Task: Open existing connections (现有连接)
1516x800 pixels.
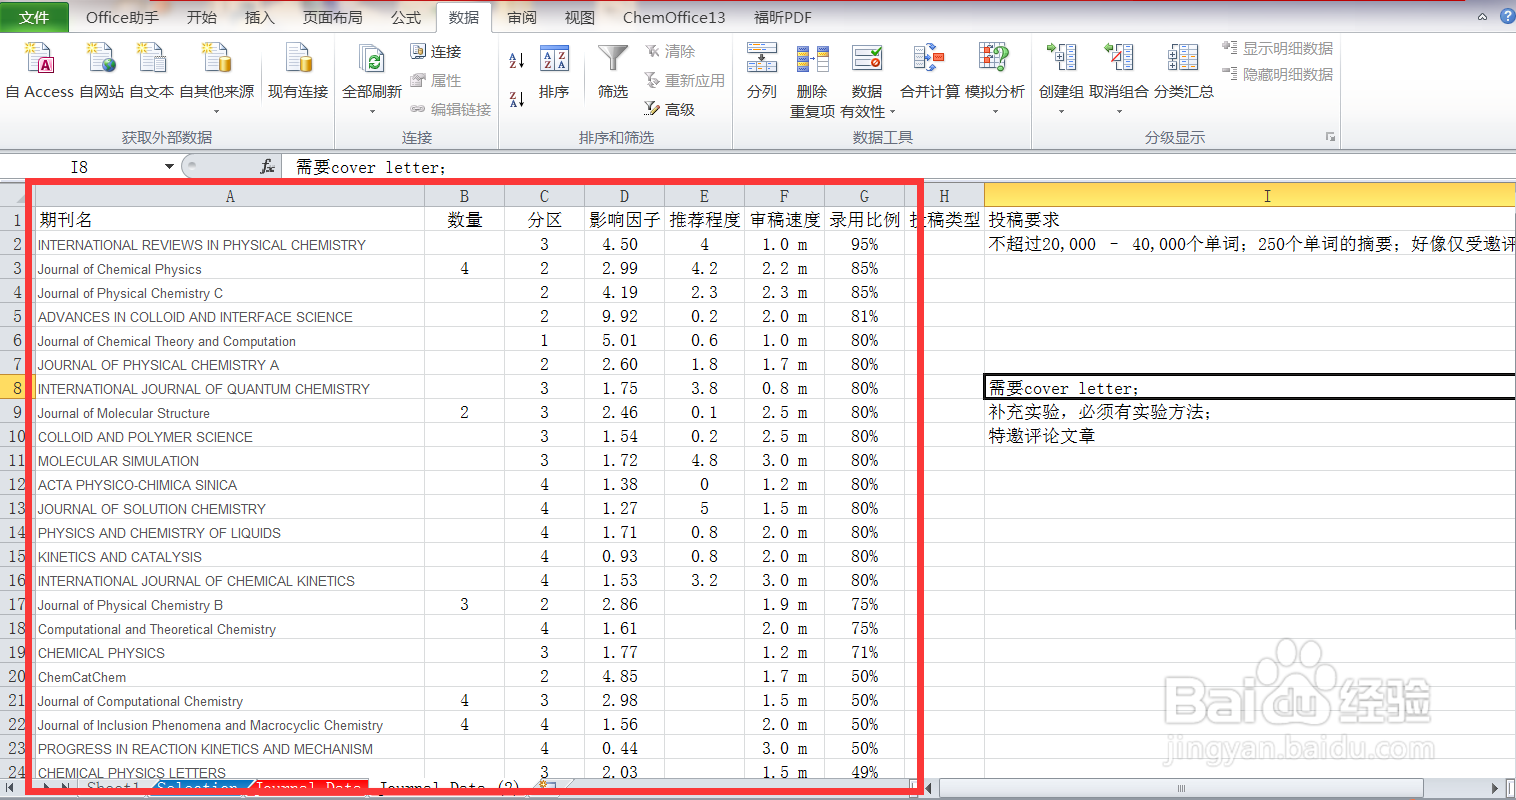Action: (298, 72)
